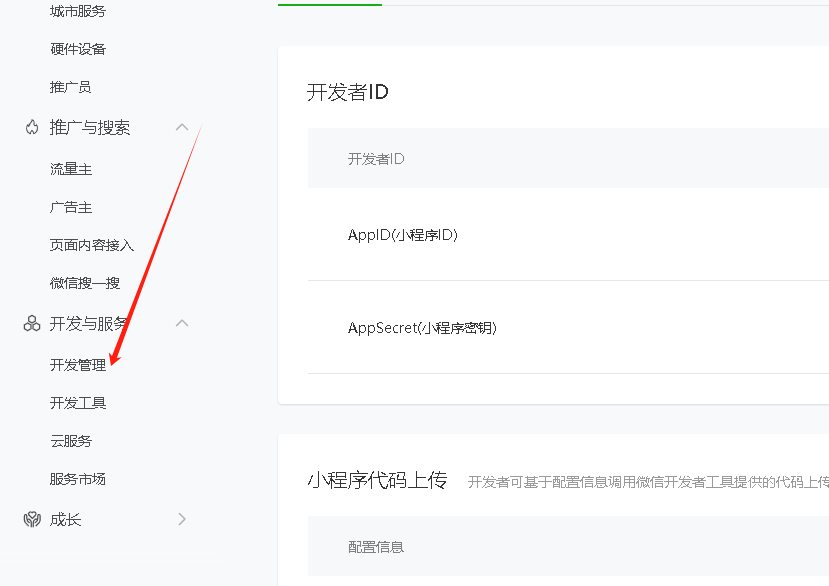The height and width of the screenshot is (586, 829).
Task: Click the 小程序代码上传 heading
Action: [x=377, y=480]
